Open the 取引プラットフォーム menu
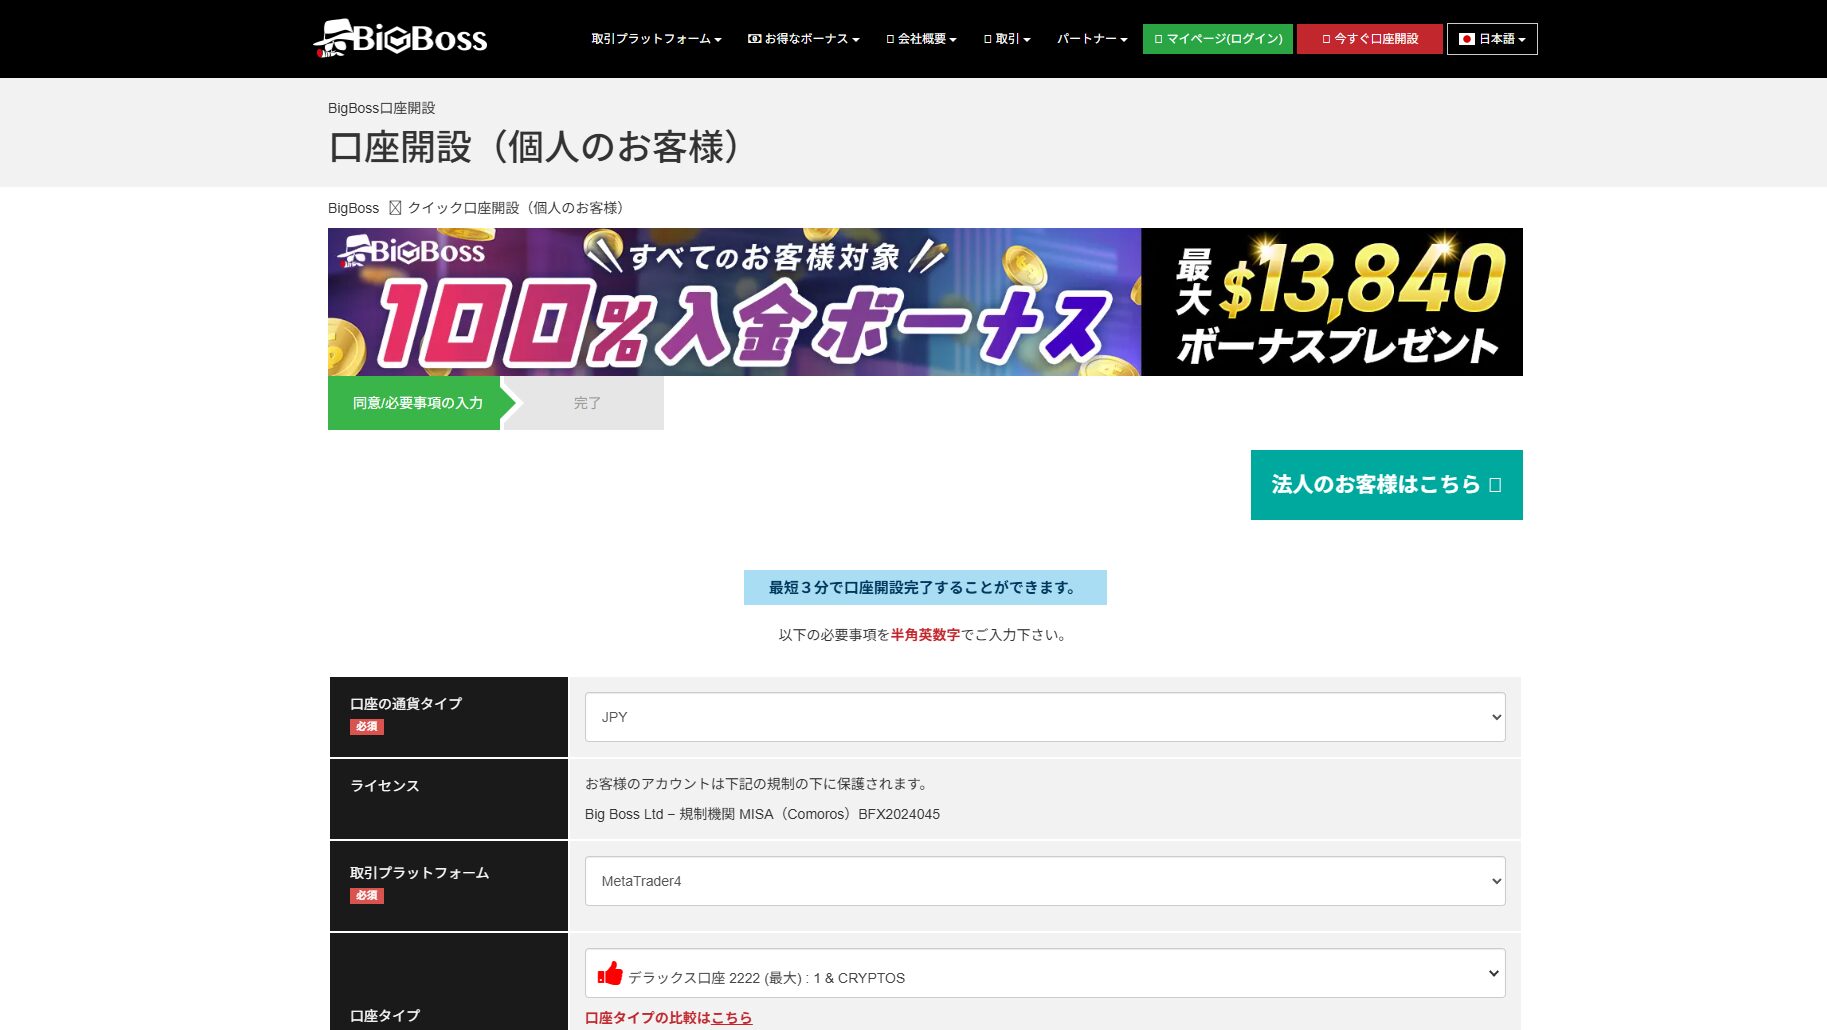Screen dimensions: 1827x1030 (656, 39)
